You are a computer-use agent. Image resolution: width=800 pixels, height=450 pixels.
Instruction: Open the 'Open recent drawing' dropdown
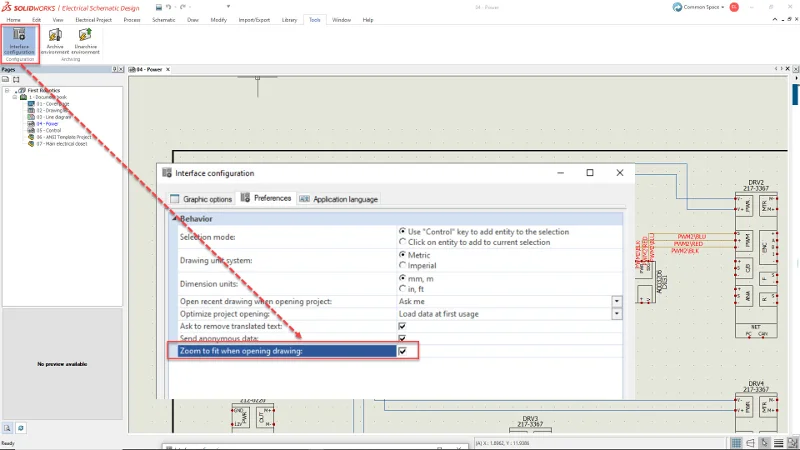click(616, 301)
